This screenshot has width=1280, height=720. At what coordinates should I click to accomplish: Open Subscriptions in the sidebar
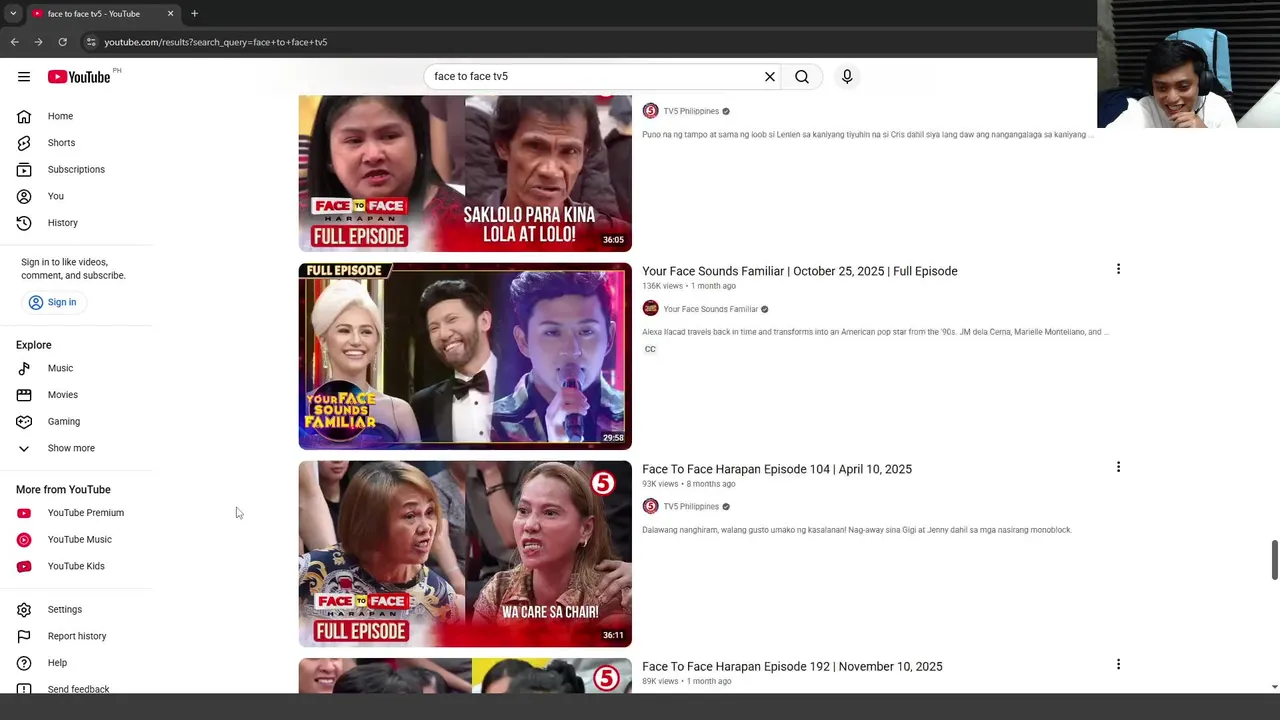click(x=76, y=170)
